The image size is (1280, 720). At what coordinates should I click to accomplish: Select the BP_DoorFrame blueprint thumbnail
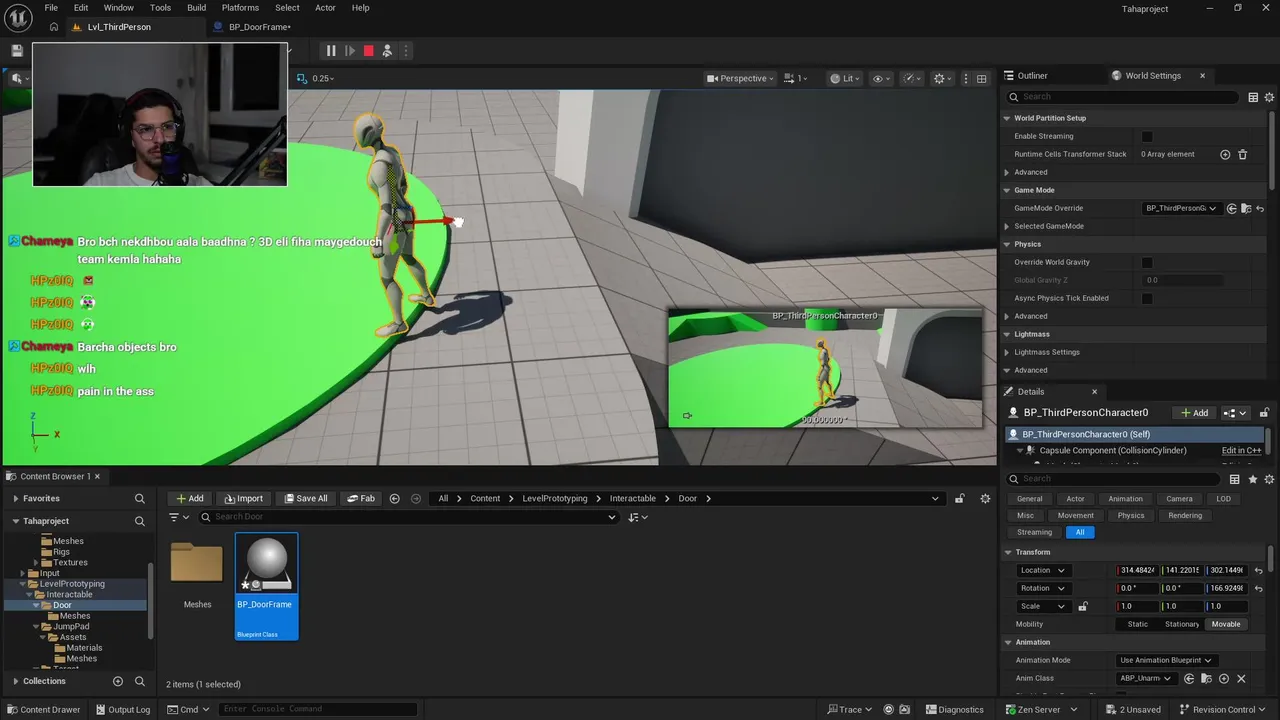(266, 586)
